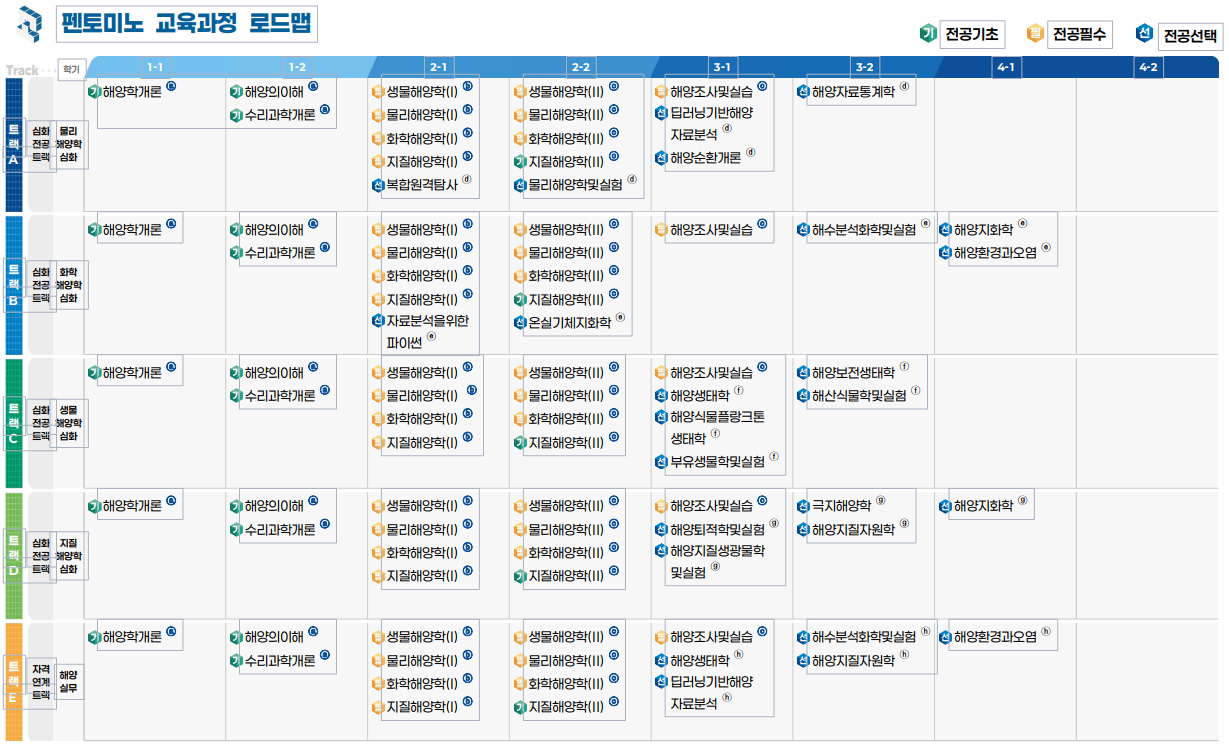Click the green 트랙 C color bar

tap(14, 422)
